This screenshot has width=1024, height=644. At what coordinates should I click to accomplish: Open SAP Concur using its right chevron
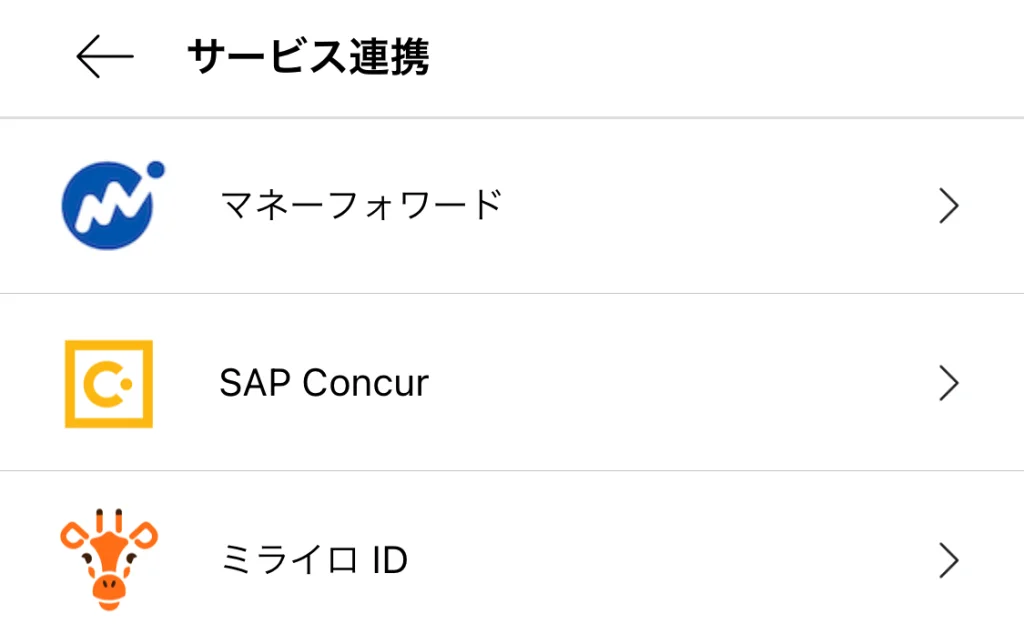[948, 383]
